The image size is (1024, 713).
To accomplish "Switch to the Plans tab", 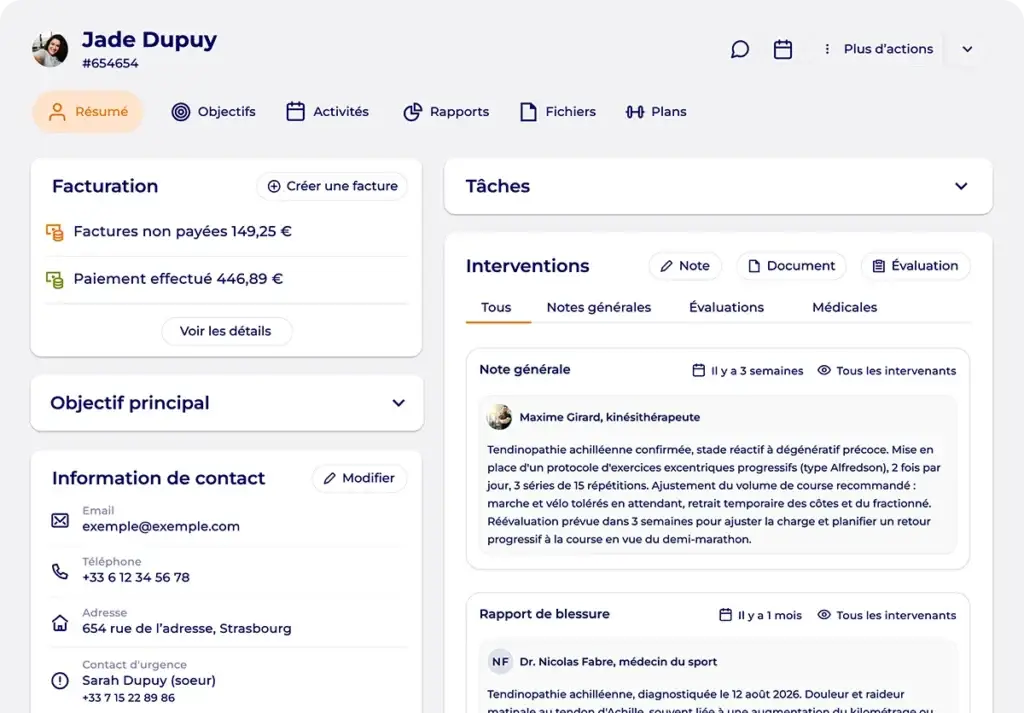I will coord(656,112).
